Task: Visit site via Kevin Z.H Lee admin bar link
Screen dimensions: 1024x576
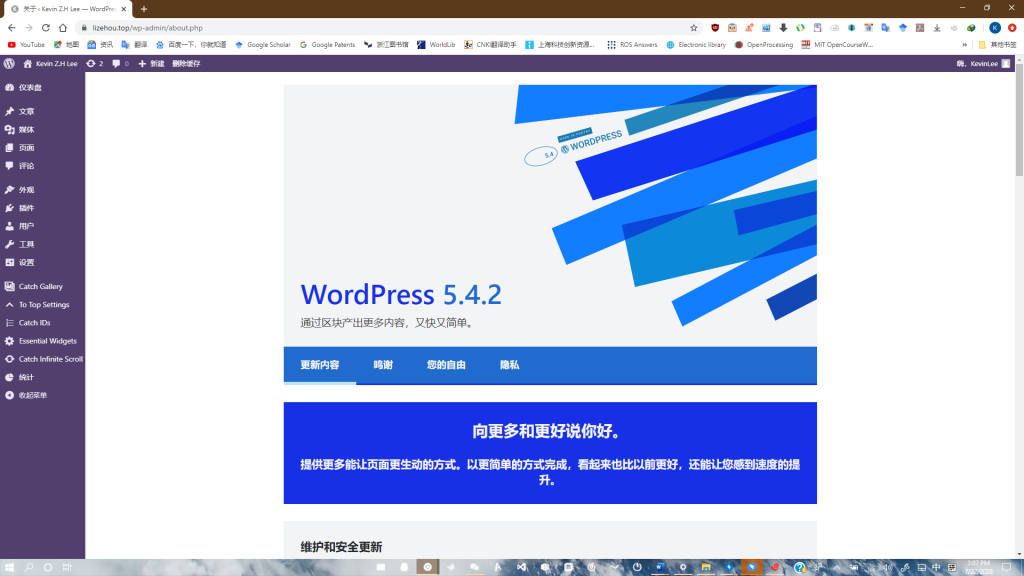Action: coord(50,63)
